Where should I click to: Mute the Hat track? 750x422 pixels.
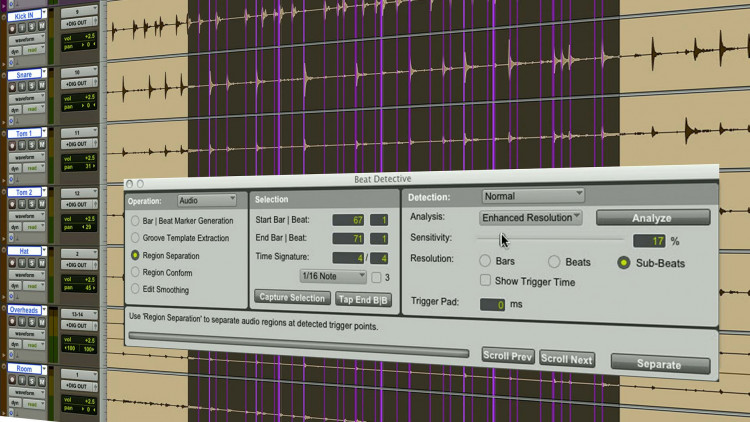click(42, 263)
